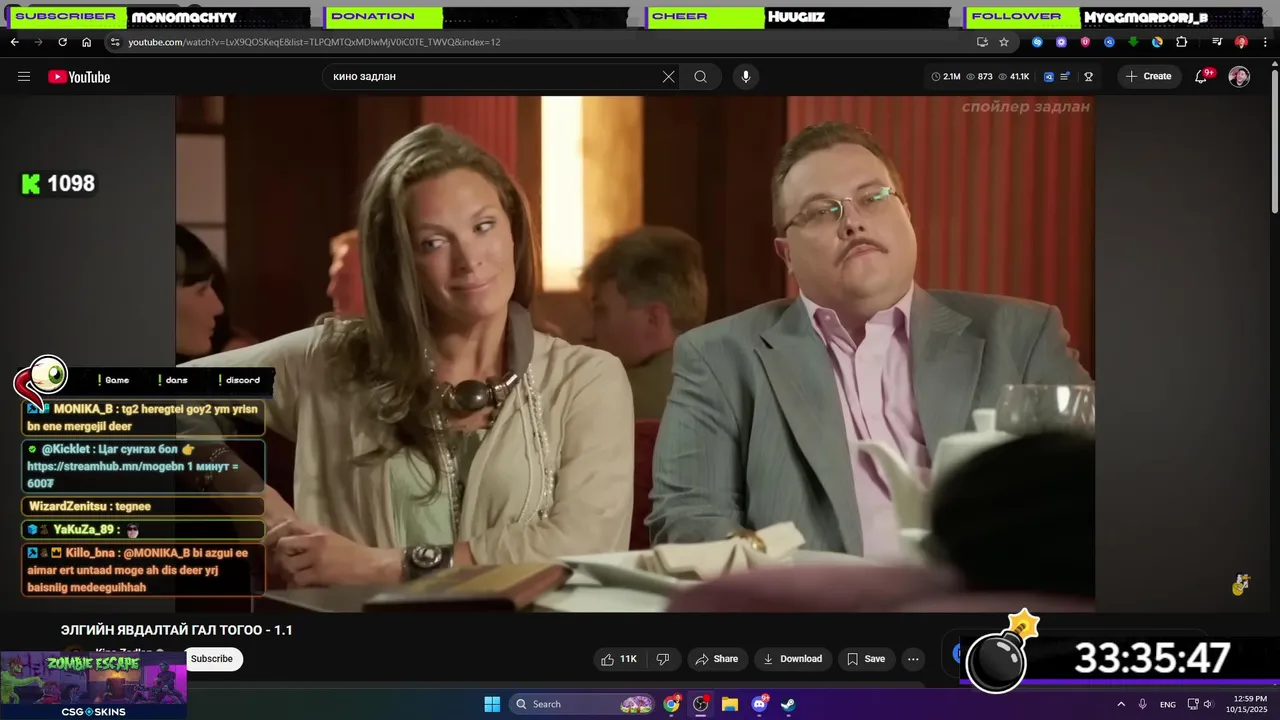Dislike the video with thumbs down
This screenshot has width=1280, height=720.
click(662, 659)
